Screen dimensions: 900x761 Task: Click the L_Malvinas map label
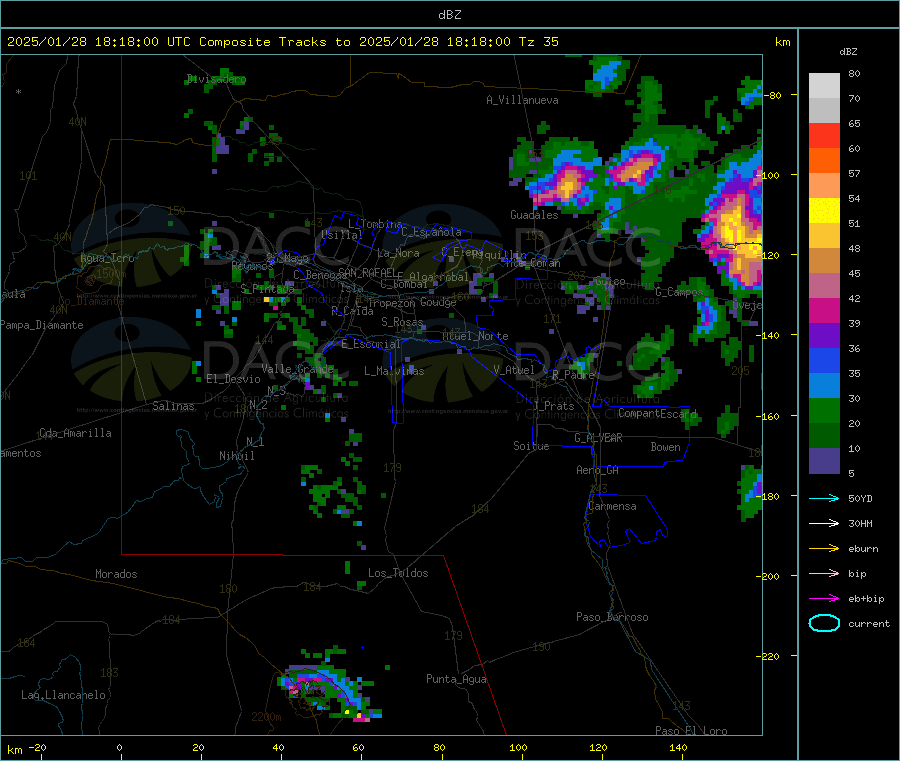(x=394, y=371)
